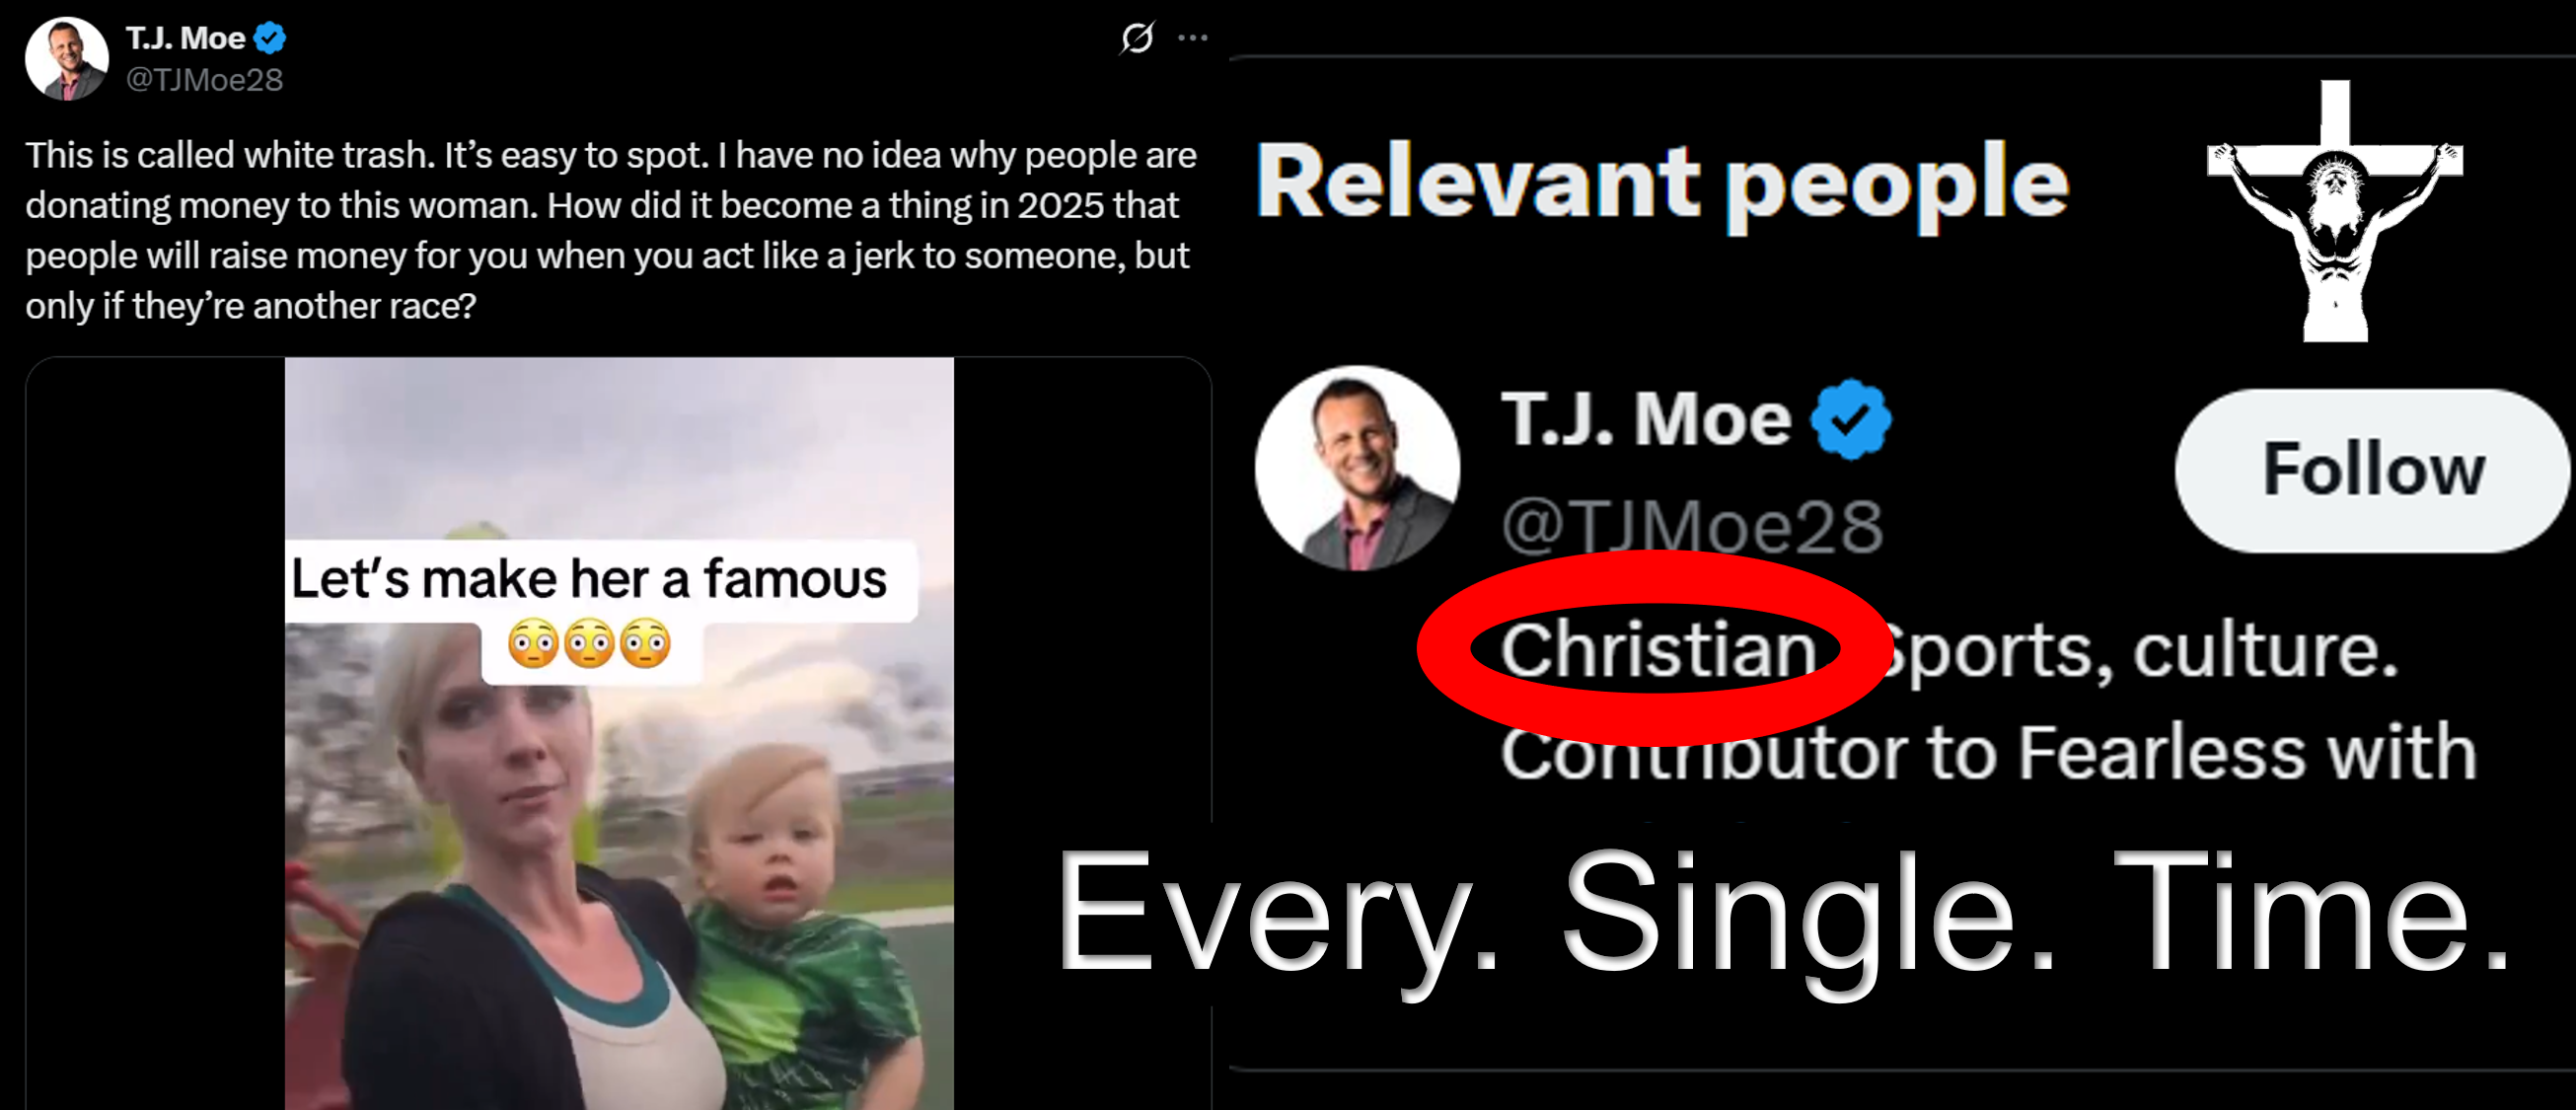This screenshot has width=2576, height=1110.
Task: Click the blue verified badge beside the tweet author
Action: point(270,38)
